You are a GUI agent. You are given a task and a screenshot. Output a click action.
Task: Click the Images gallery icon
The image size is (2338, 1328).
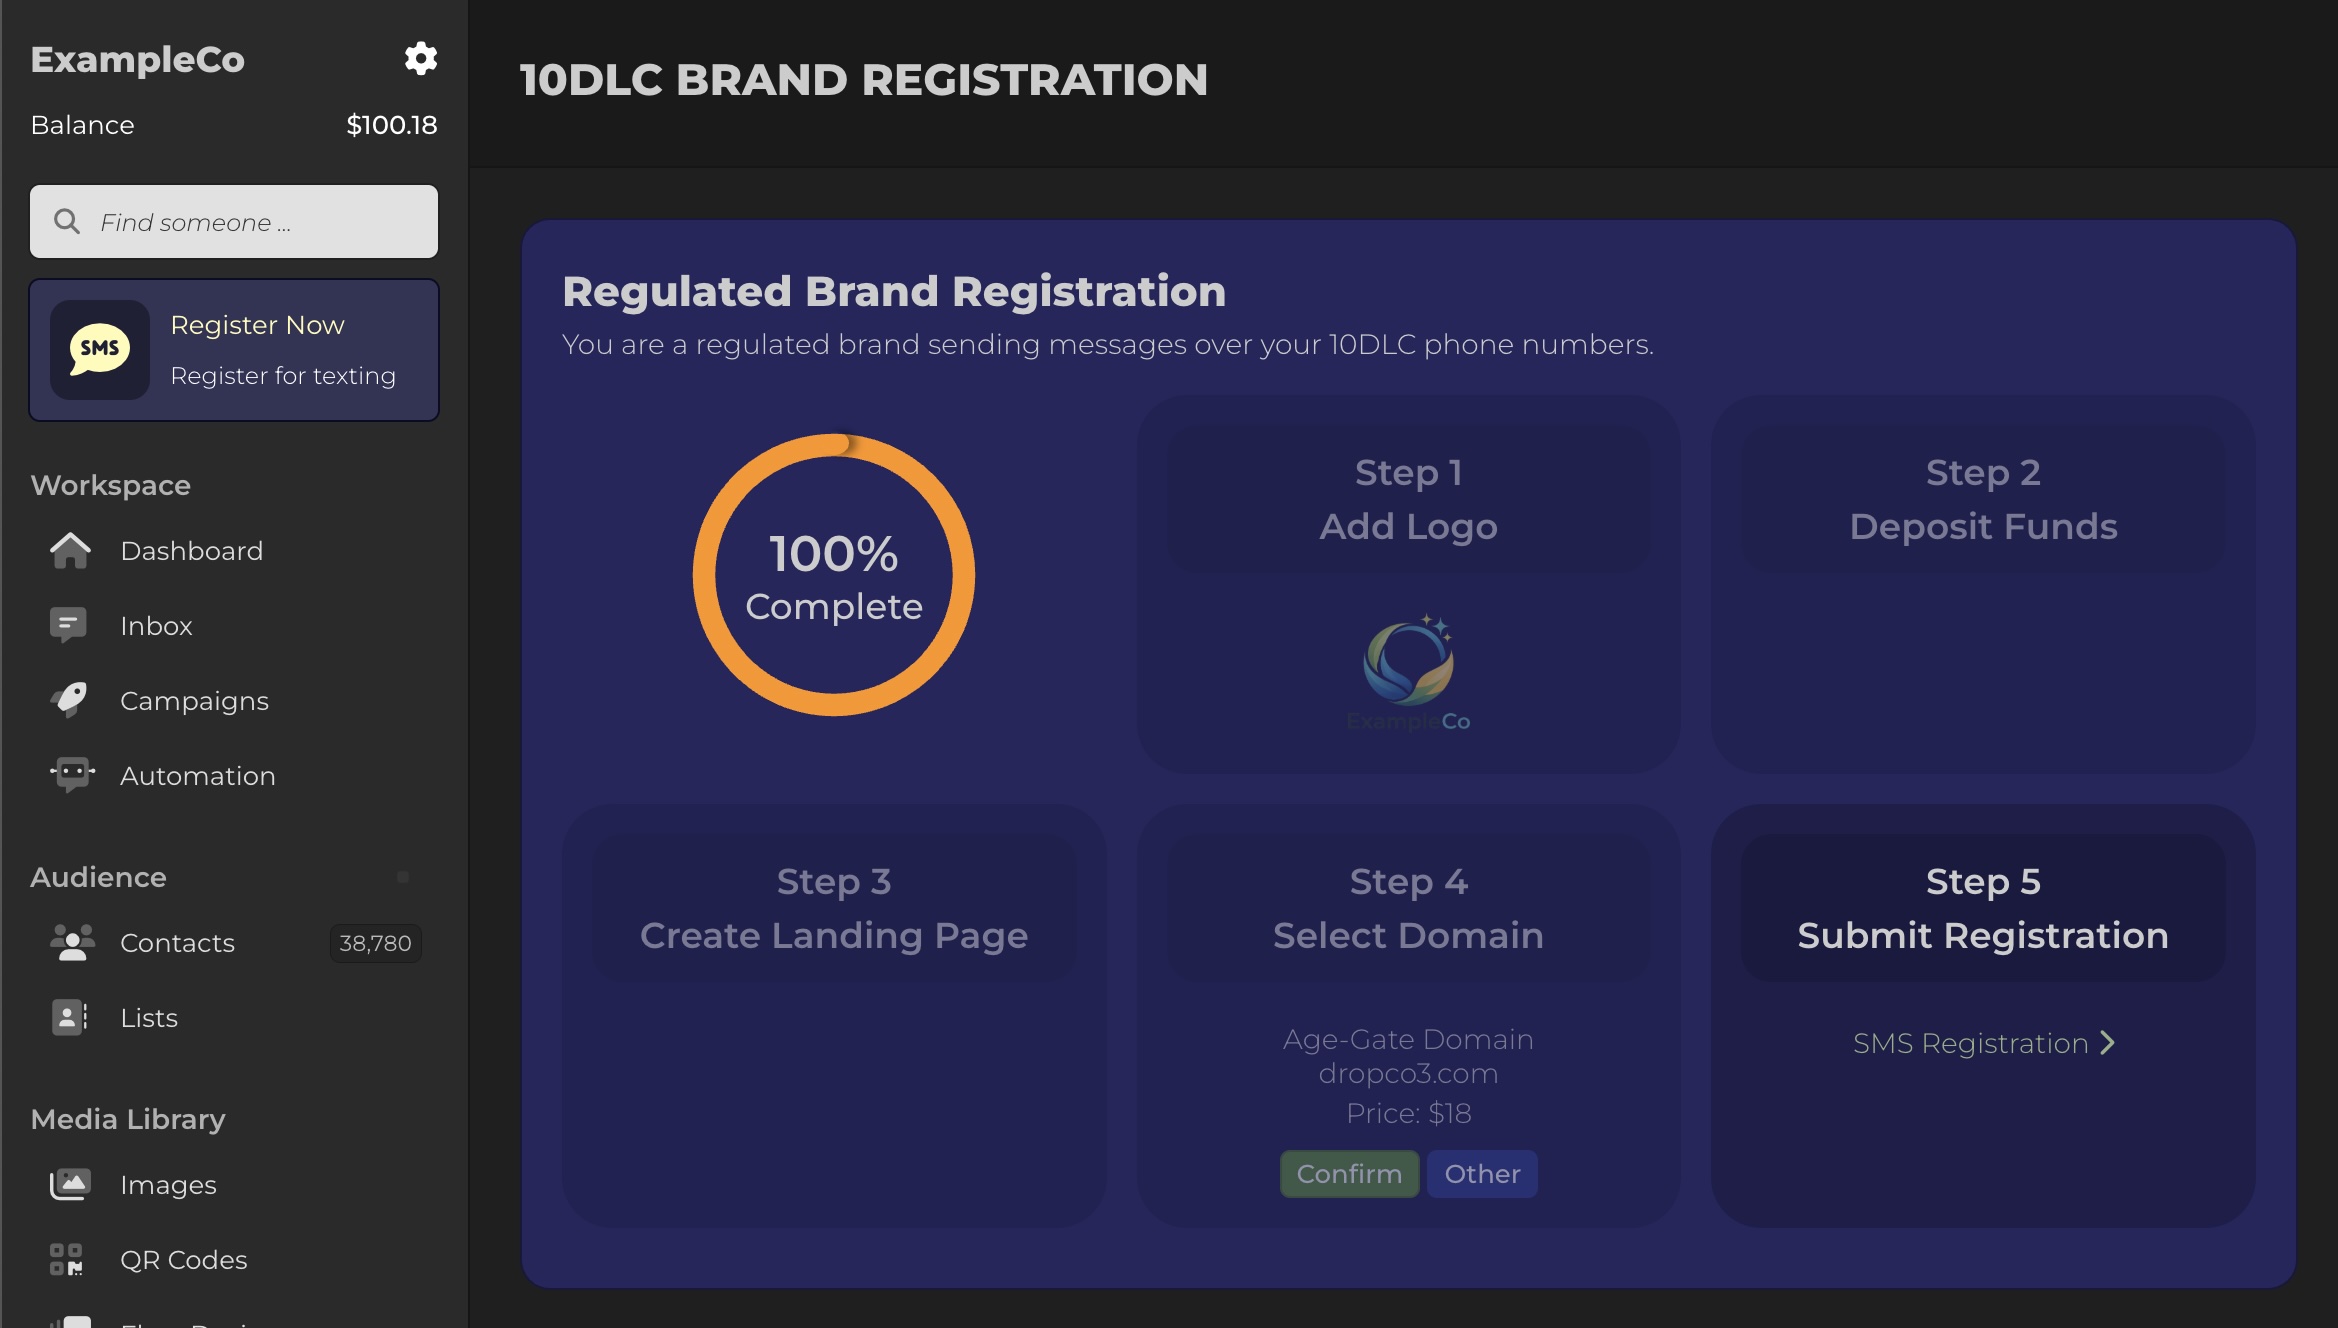point(70,1185)
